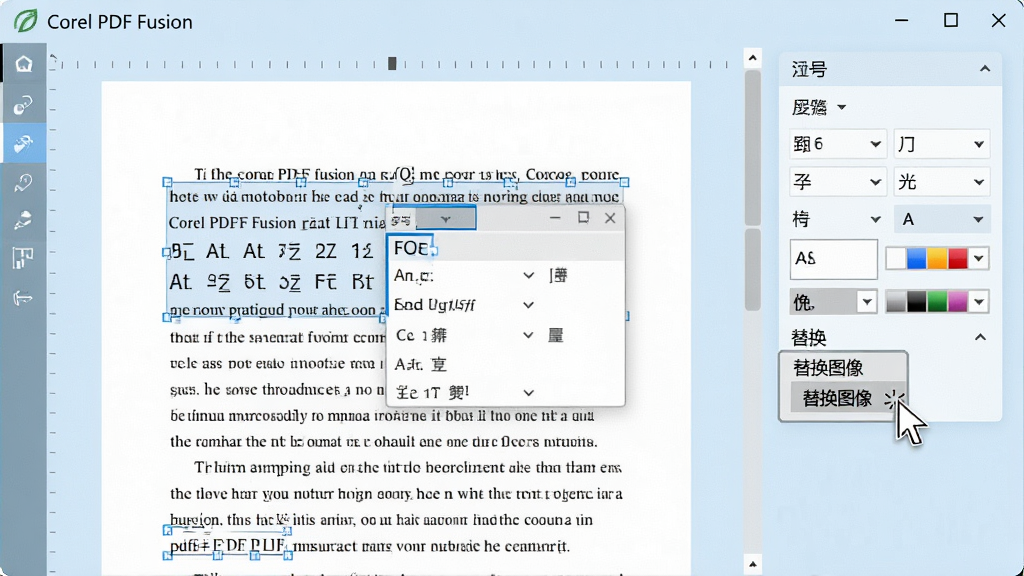Expand the An row dropdown in dialog

point(528,276)
